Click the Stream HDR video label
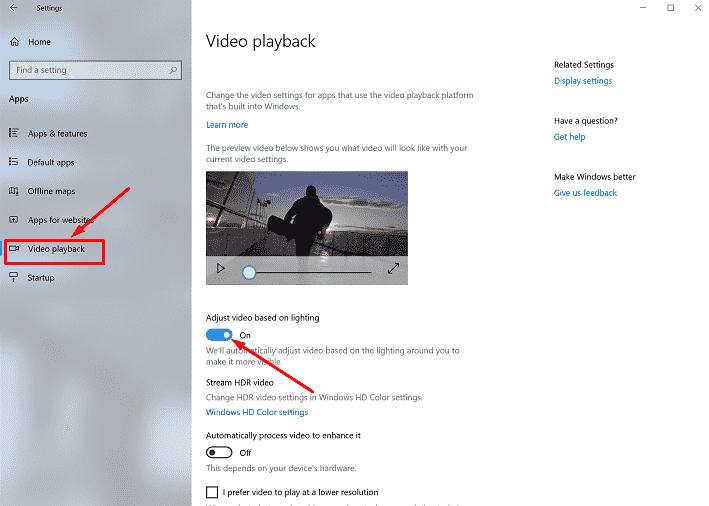Screen dimensions: 709x506 tap(240, 383)
